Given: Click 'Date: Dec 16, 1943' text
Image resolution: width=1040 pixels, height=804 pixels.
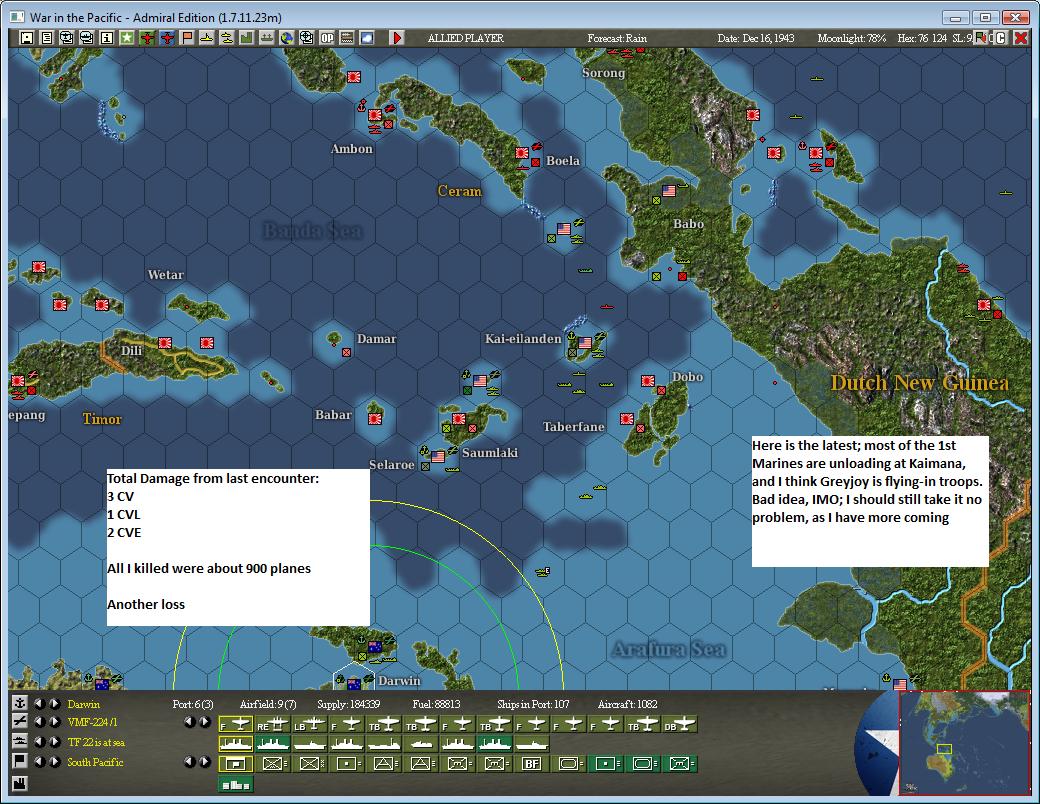Looking at the screenshot, I should click(755, 38).
